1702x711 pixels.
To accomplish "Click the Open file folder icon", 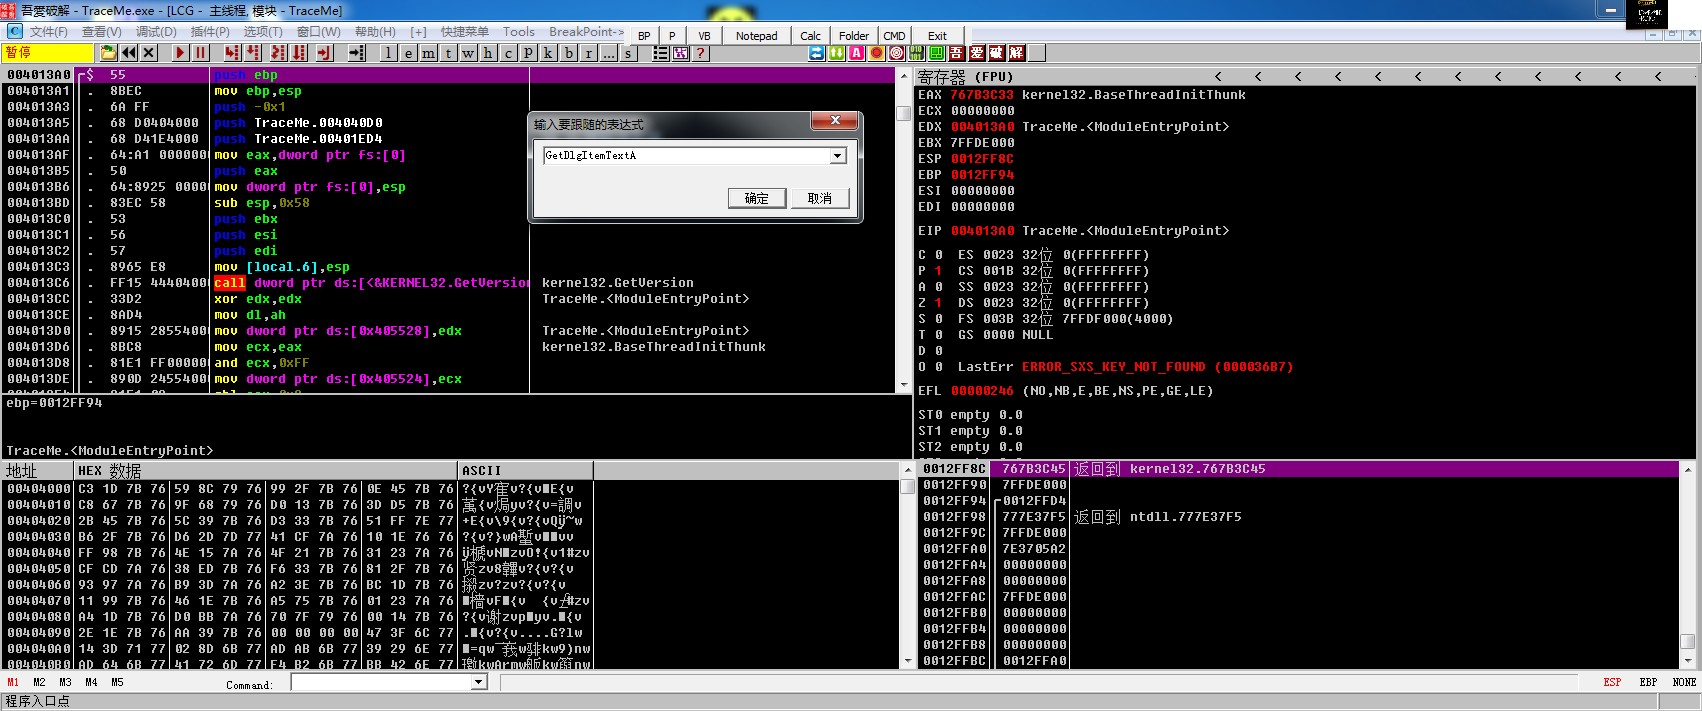I will 108,53.
